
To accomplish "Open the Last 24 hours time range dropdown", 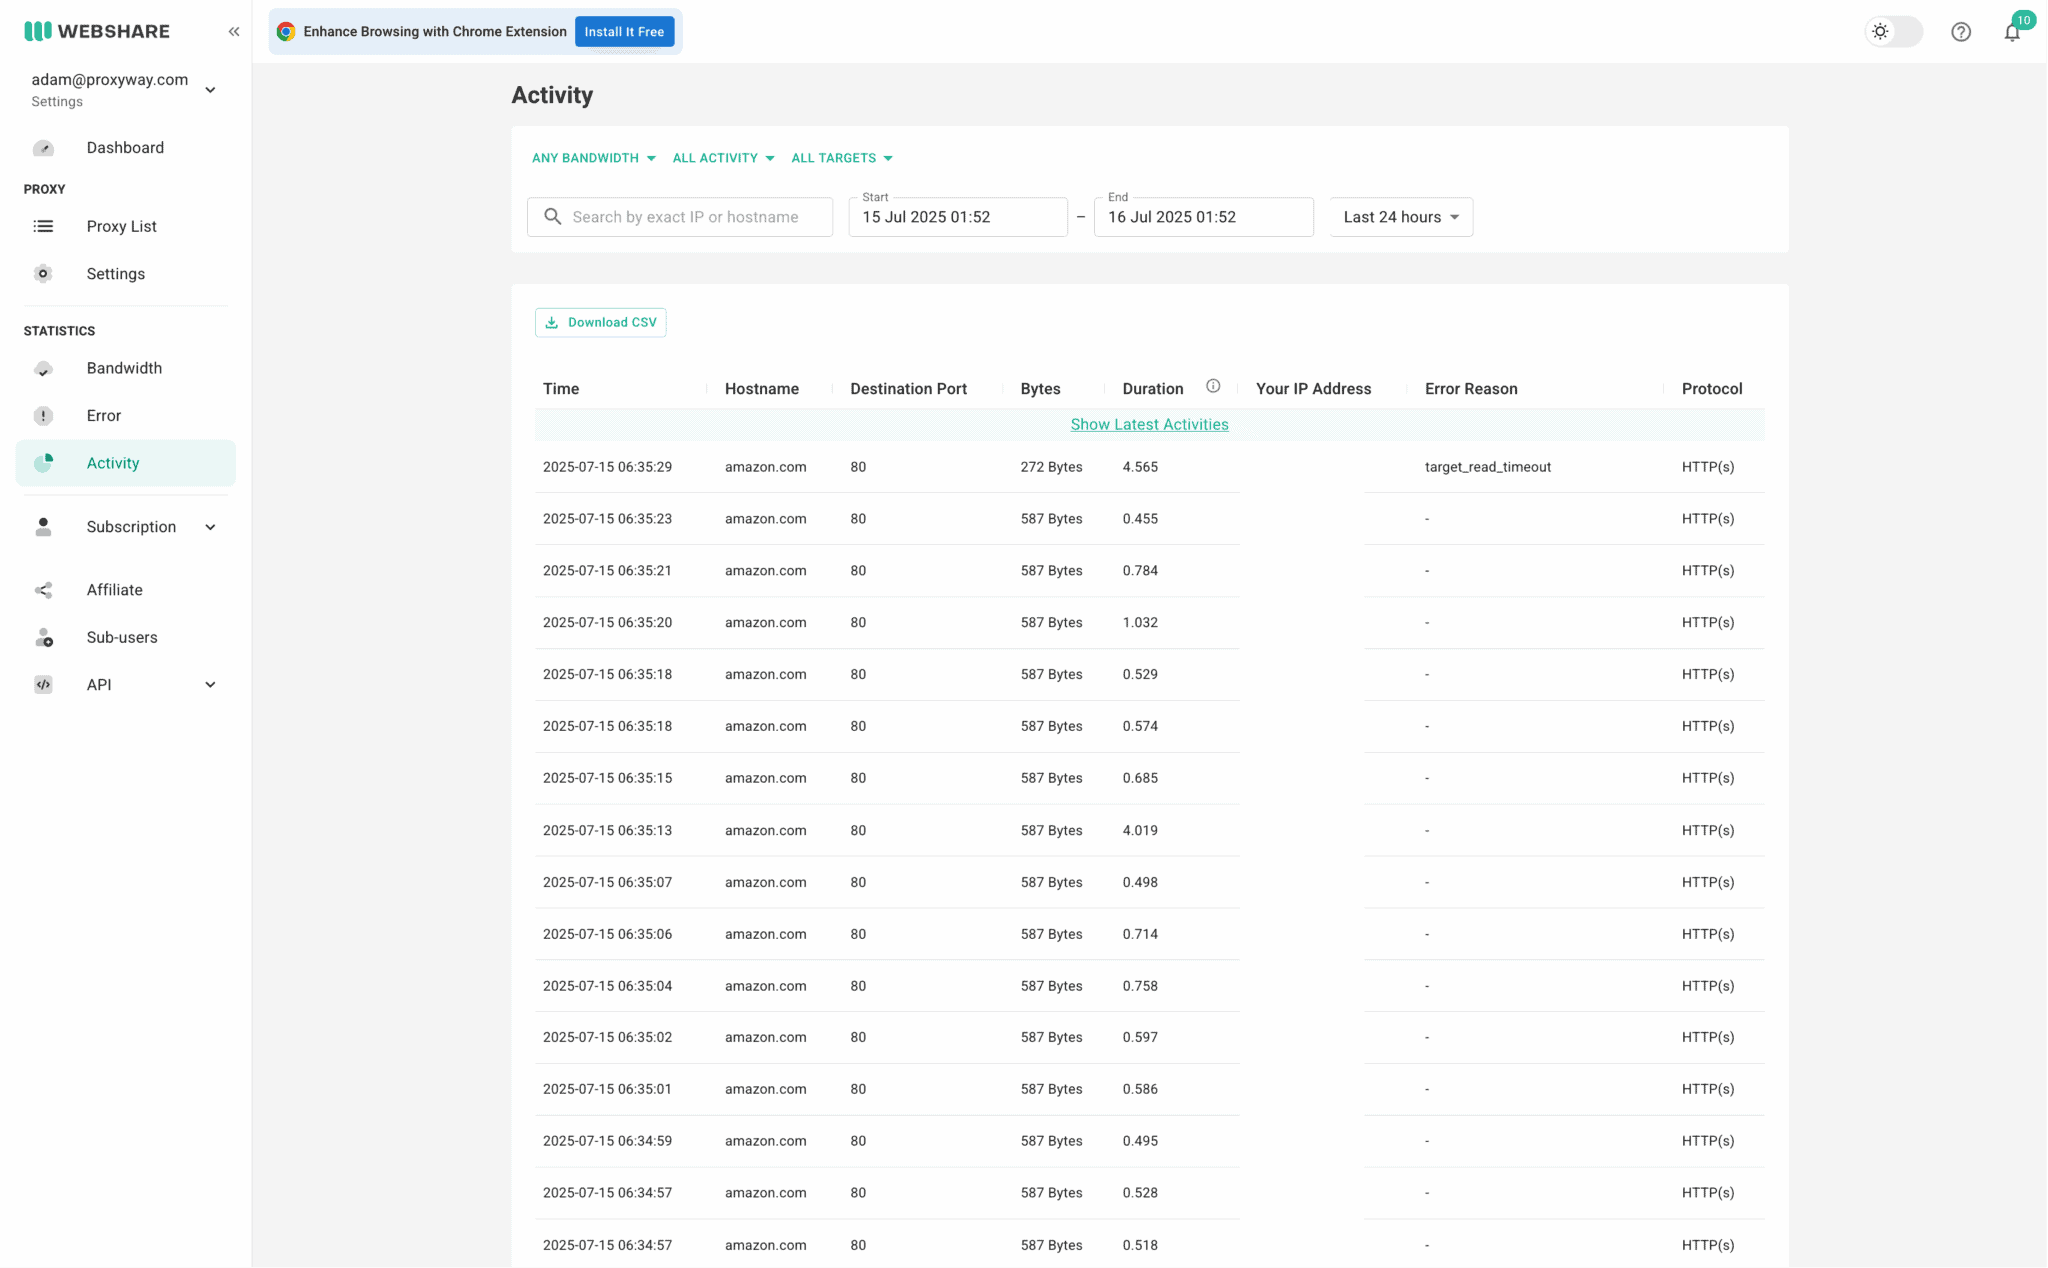I will click(x=1399, y=217).
